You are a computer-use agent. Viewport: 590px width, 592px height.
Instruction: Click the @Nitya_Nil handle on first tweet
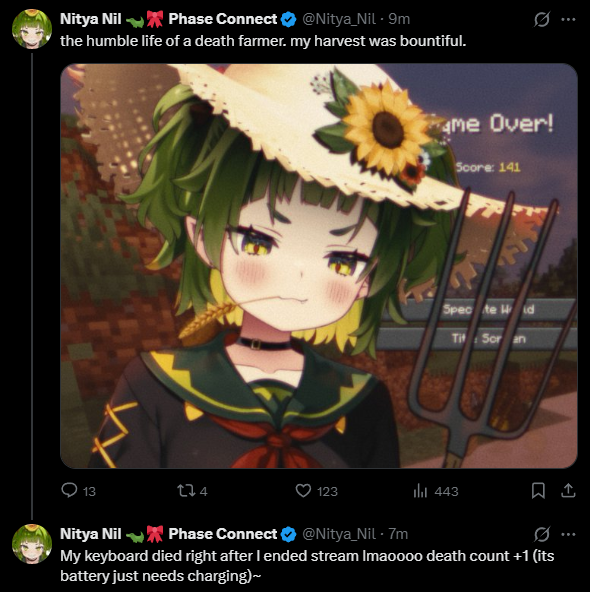coord(339,19)
